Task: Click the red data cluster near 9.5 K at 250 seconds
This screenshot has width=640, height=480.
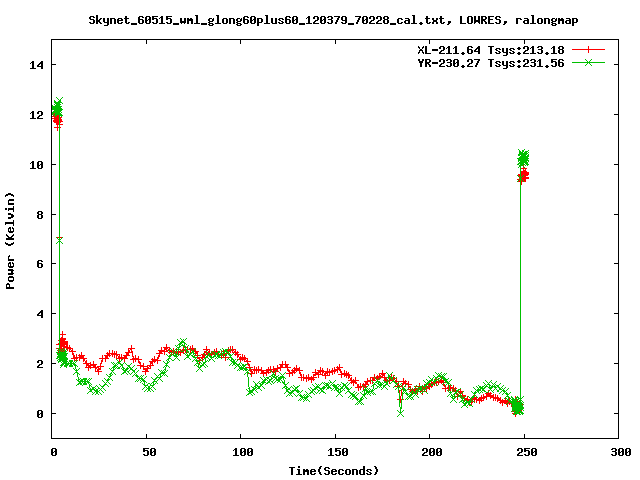Action: coord(523,176)
